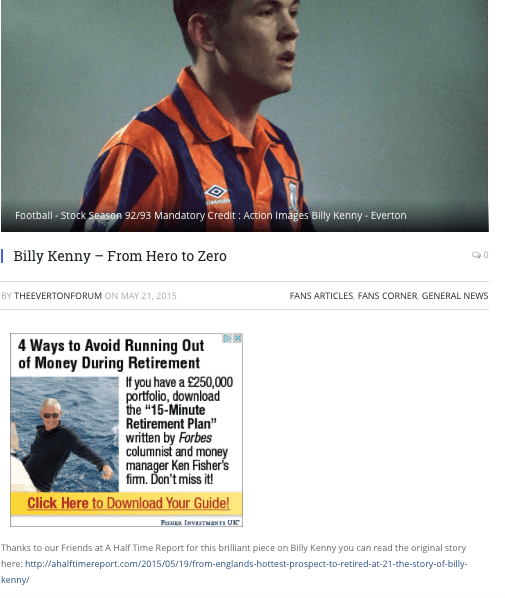Open the ahalftimereport.com story link
This screenshot has height=598, width=505.
point(233,571)
